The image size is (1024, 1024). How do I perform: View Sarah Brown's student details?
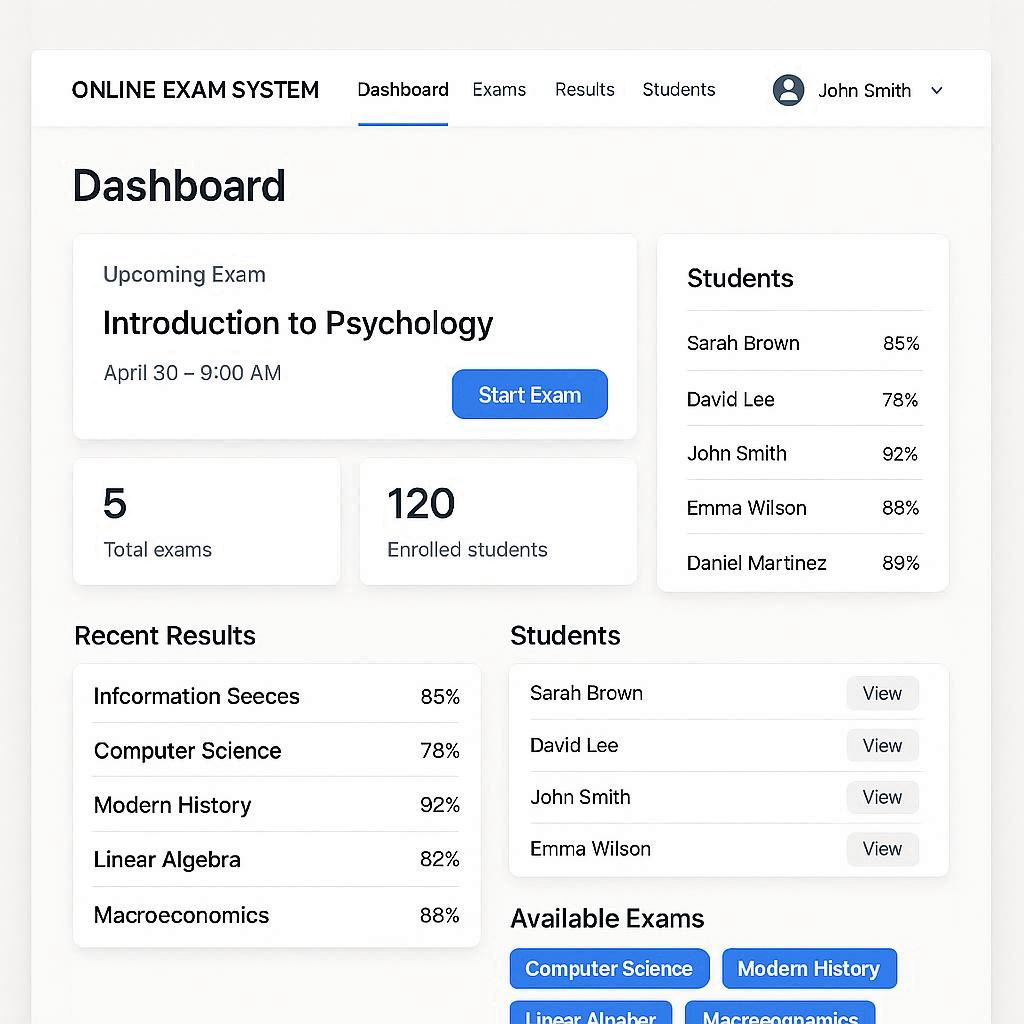[882, 693]
